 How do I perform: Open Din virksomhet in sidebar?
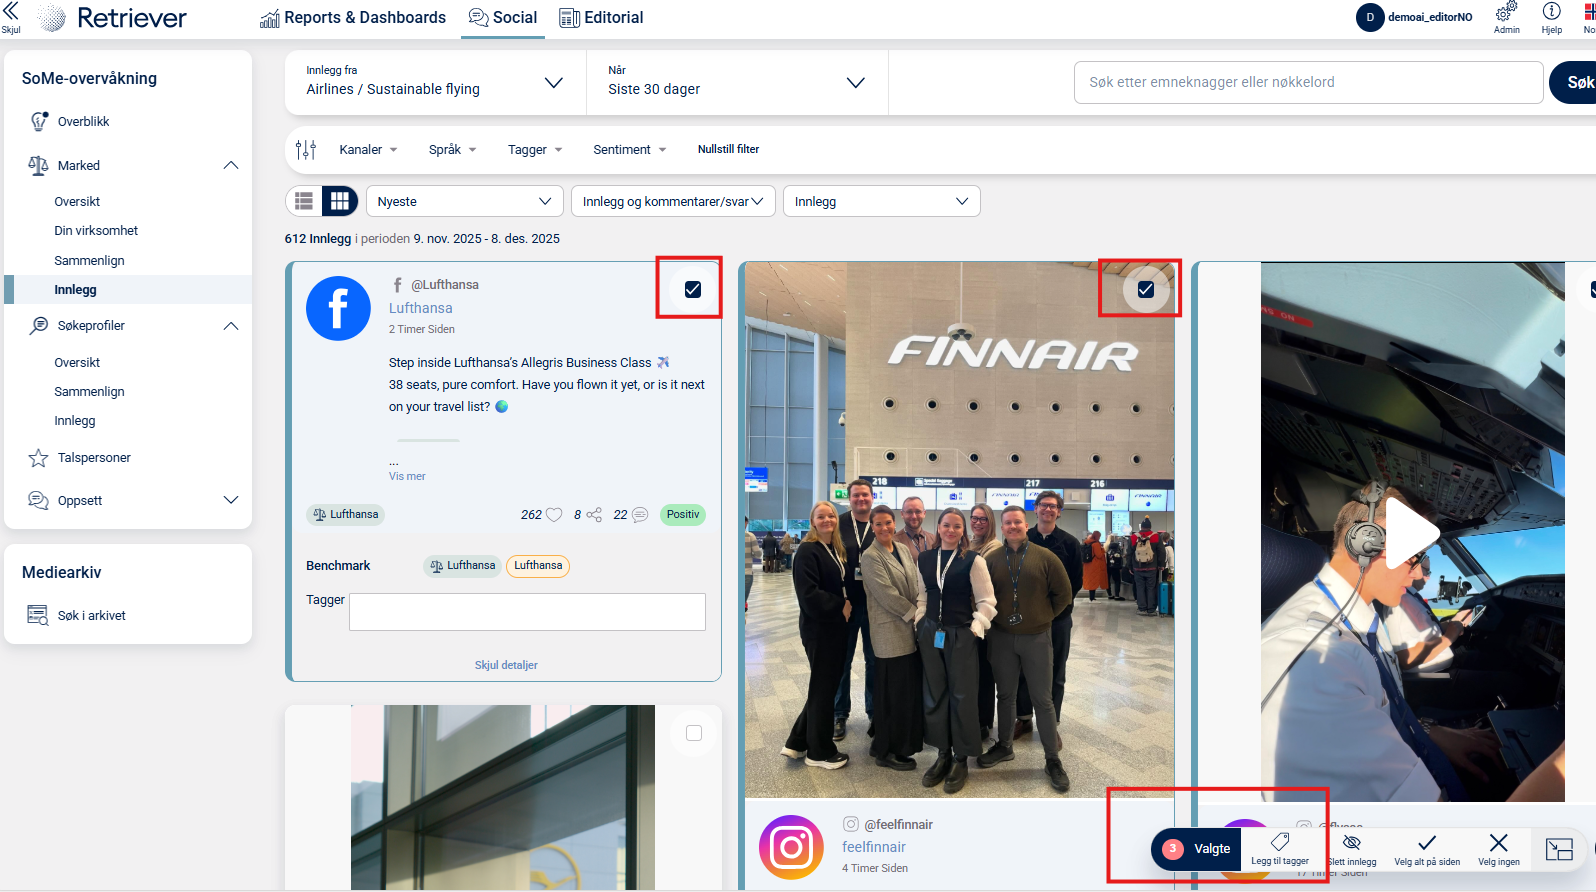tap(96, 231)
